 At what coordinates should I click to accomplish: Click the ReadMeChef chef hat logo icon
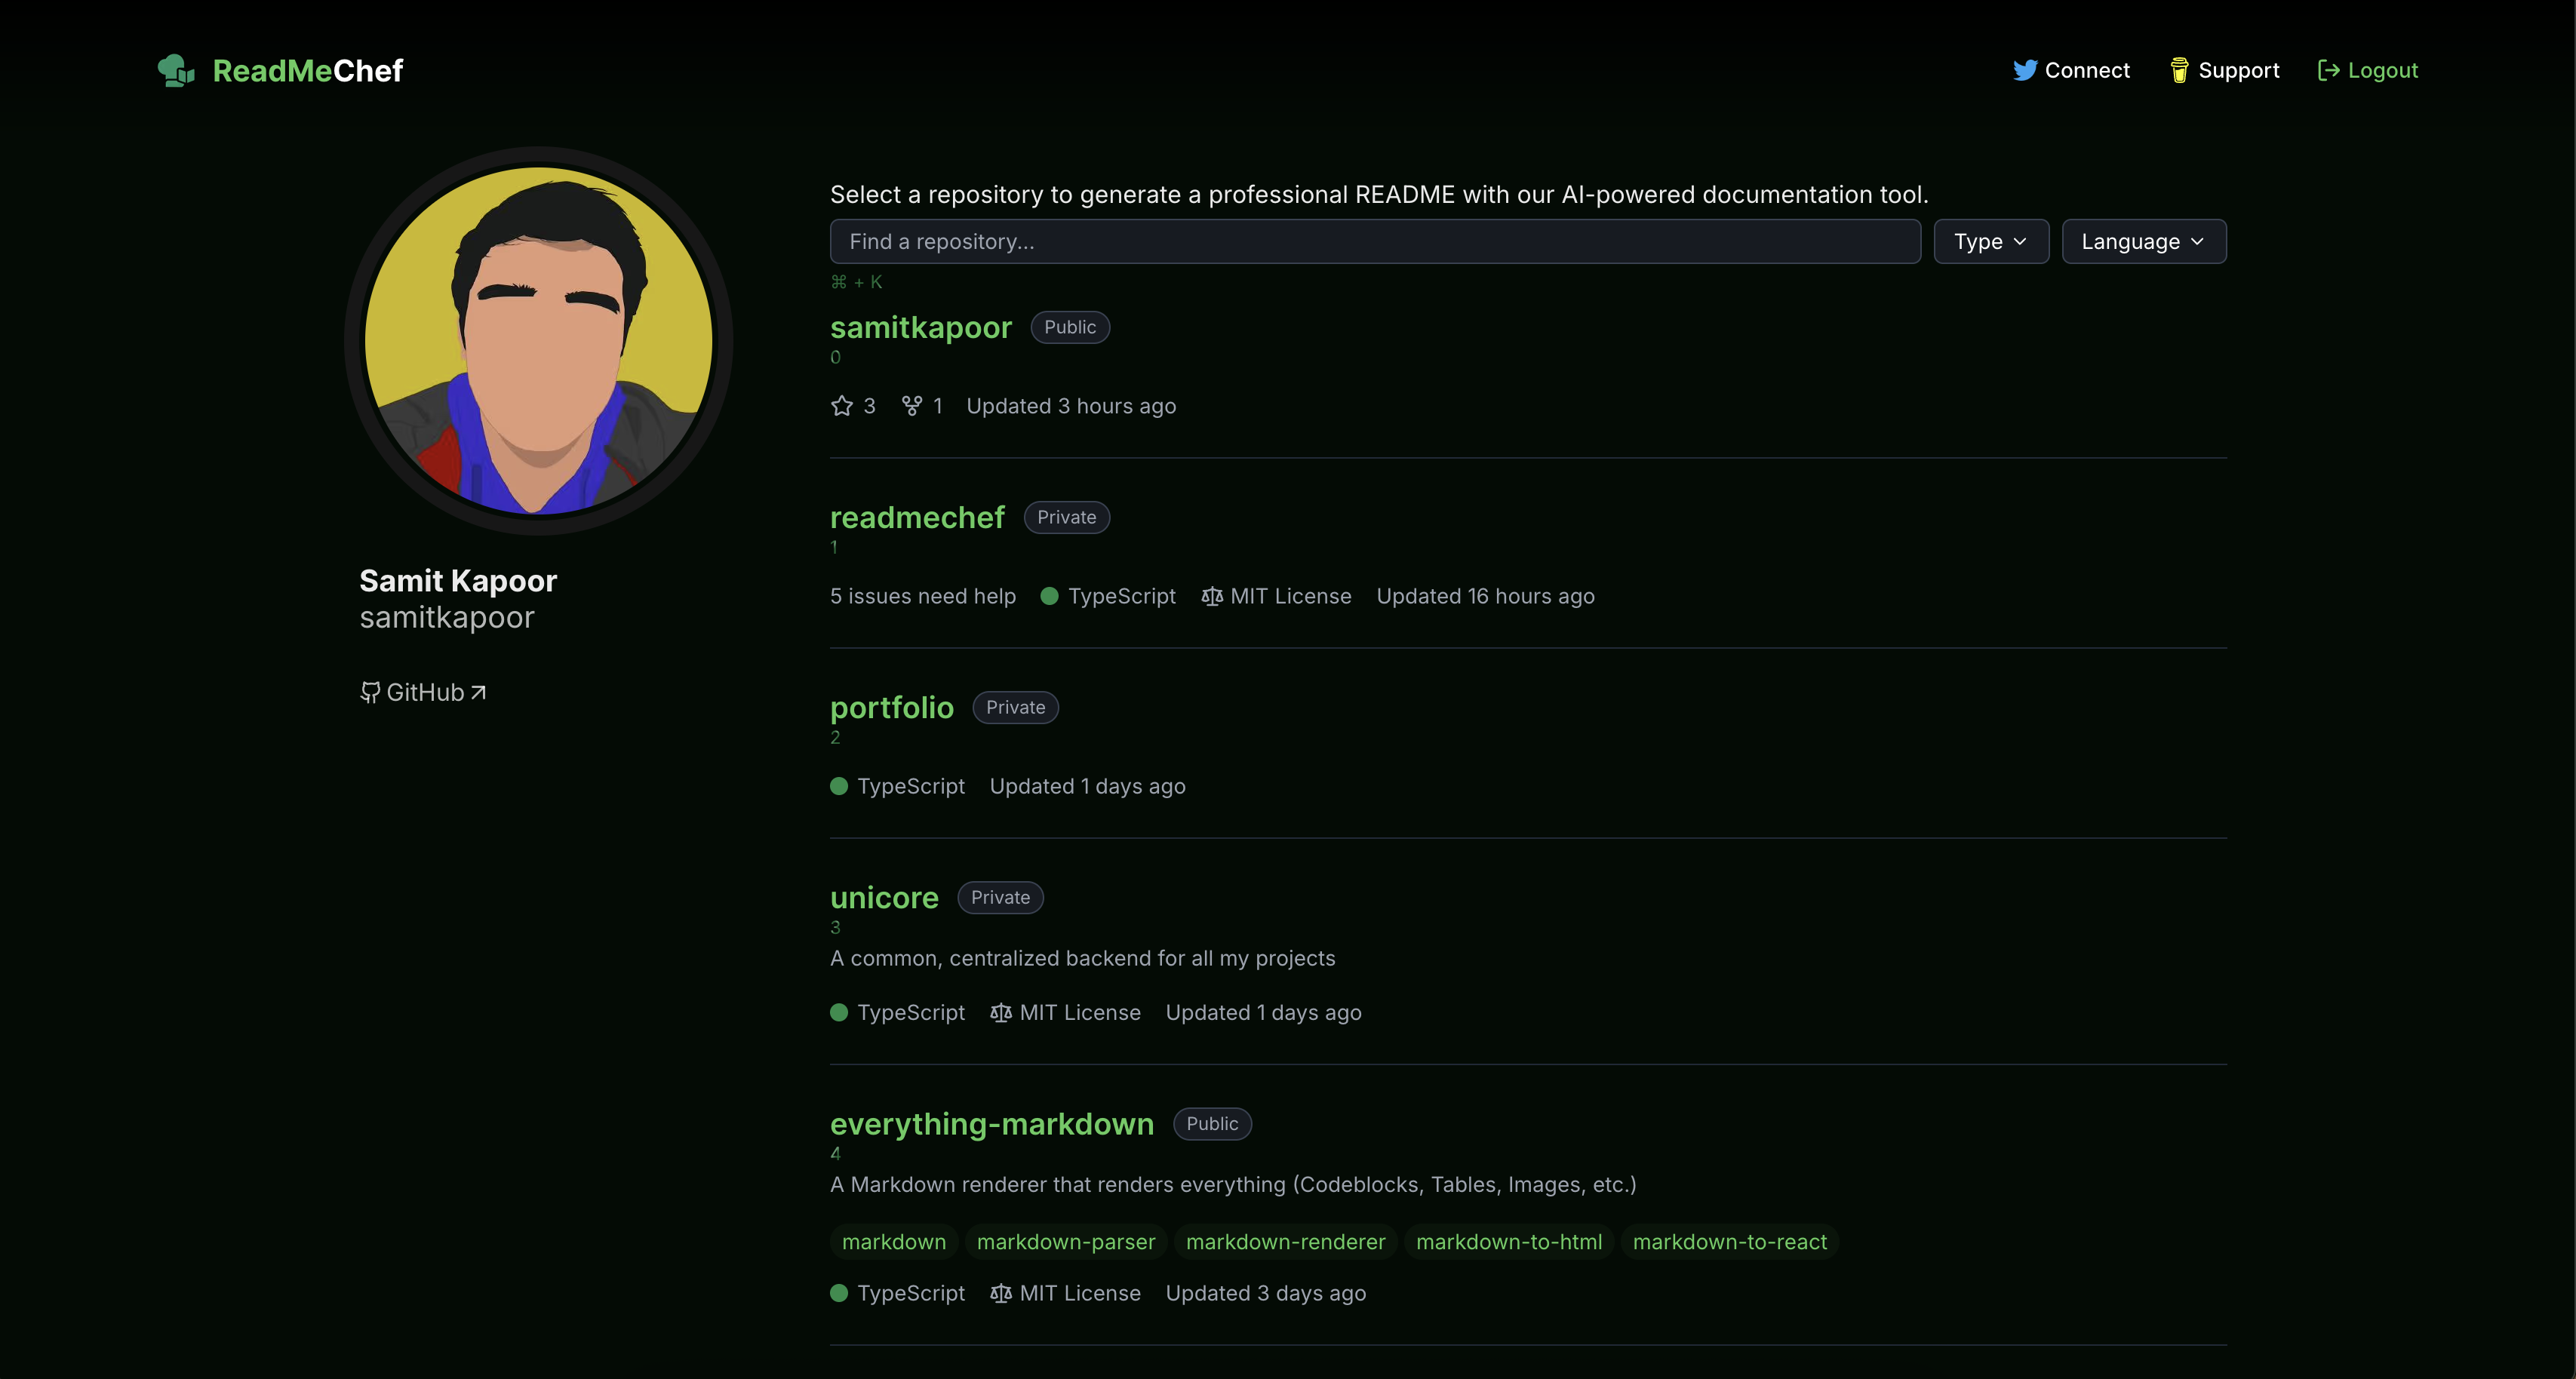(x=176, y=71)
